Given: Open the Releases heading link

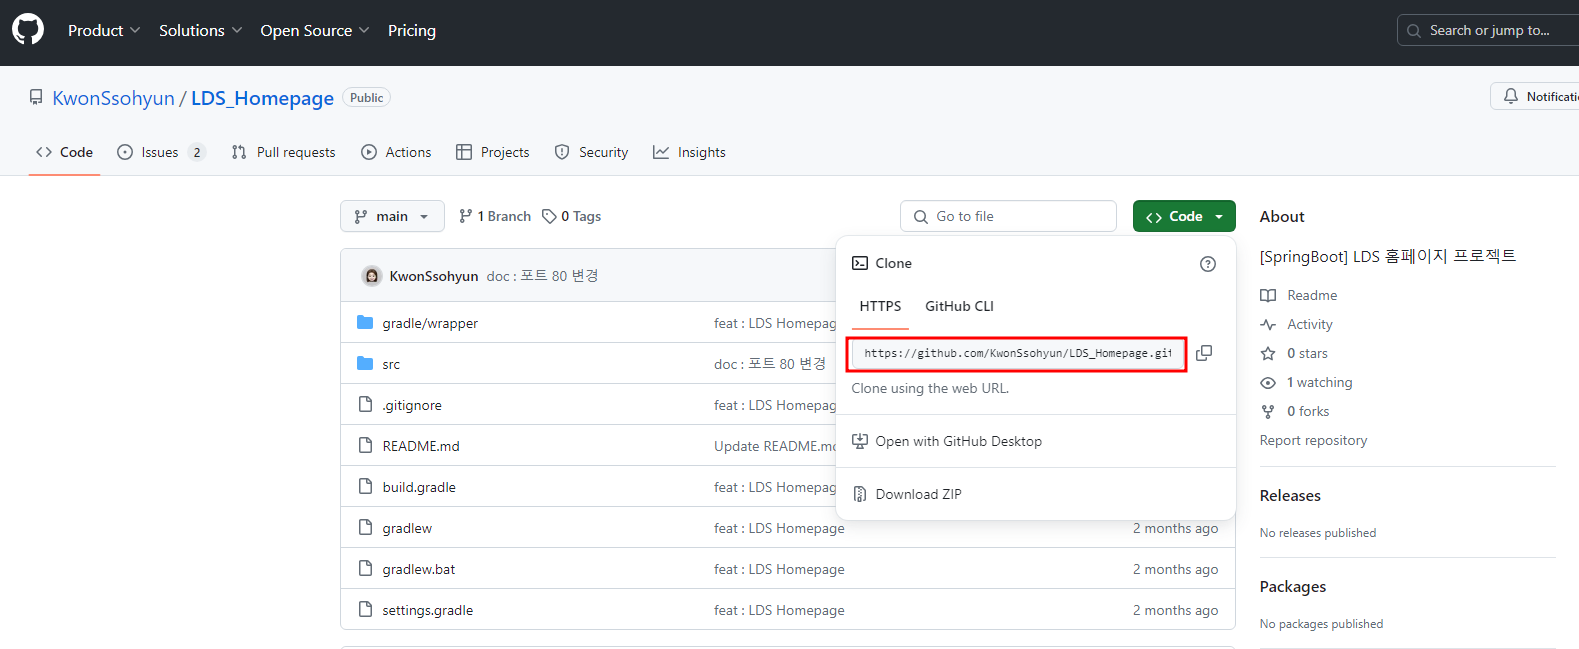Looking at the screenshot, I should [x=1290, y=495].
